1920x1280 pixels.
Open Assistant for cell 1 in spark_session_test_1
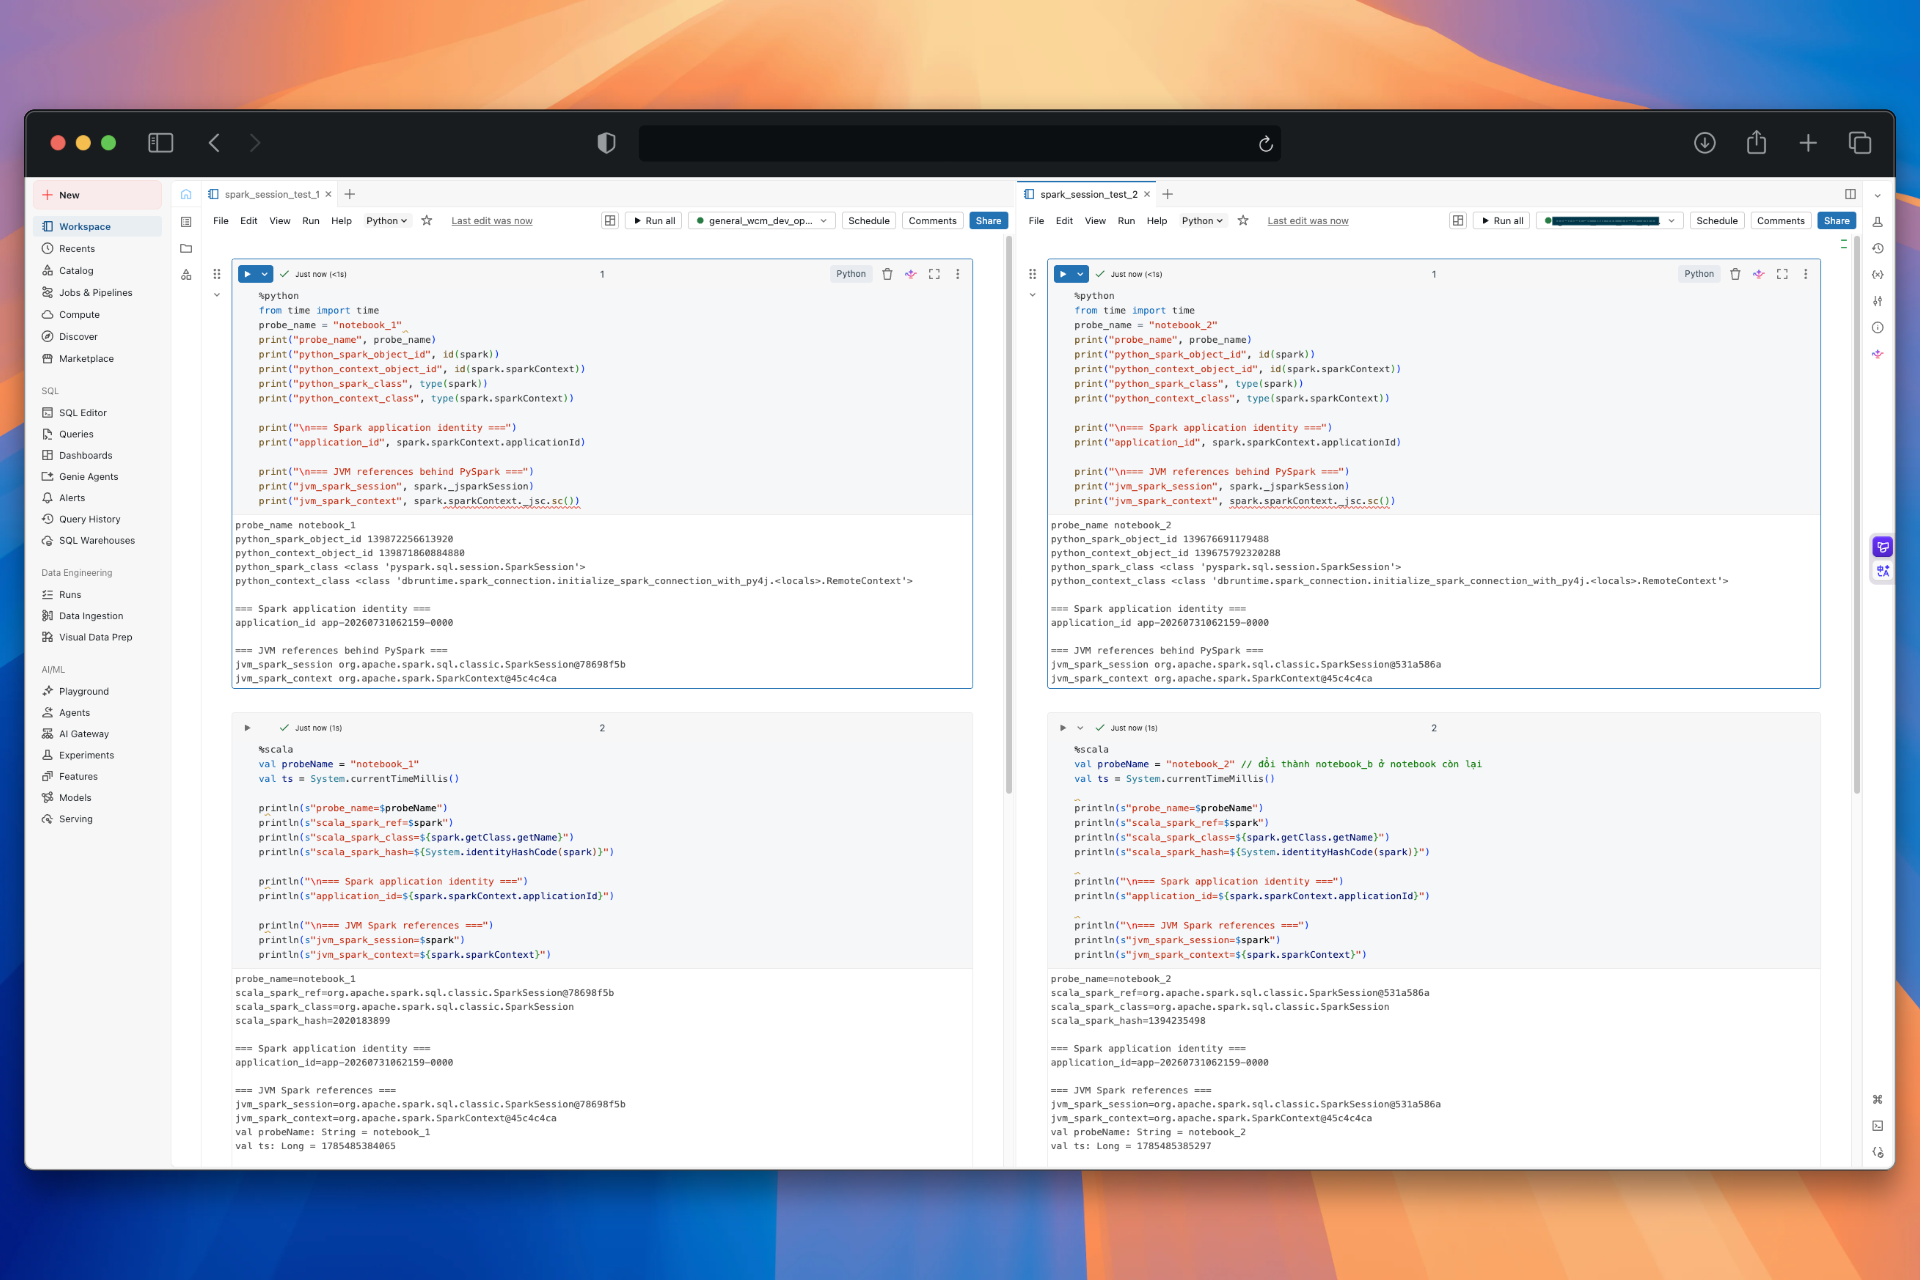click(x=911, y=274)
